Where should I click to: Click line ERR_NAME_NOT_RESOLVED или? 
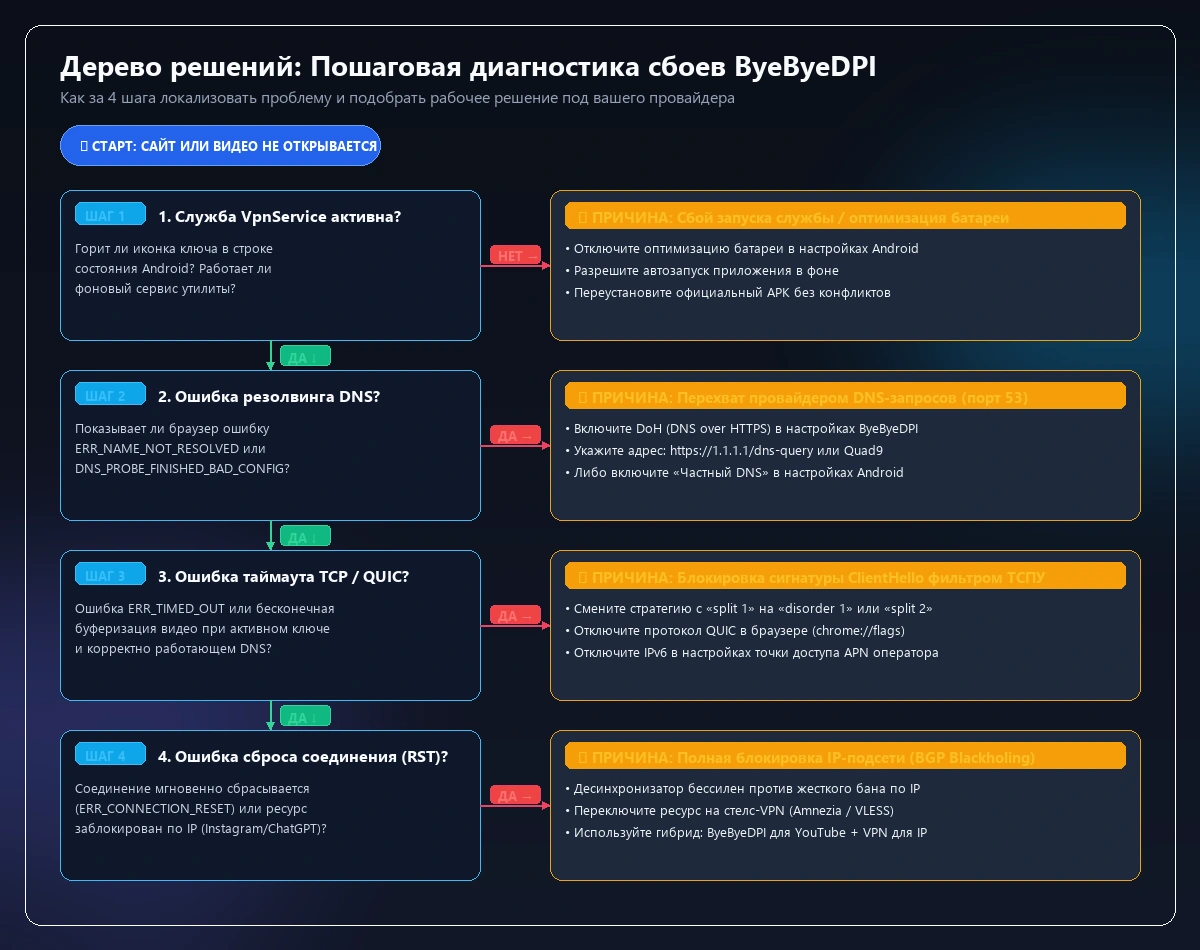(x=170, y=449)
